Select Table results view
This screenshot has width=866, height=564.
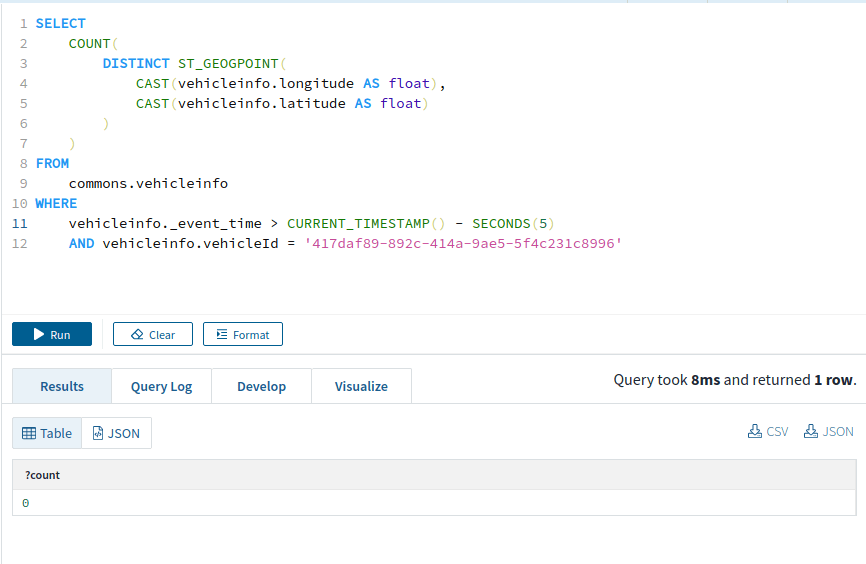pos(47,433)
